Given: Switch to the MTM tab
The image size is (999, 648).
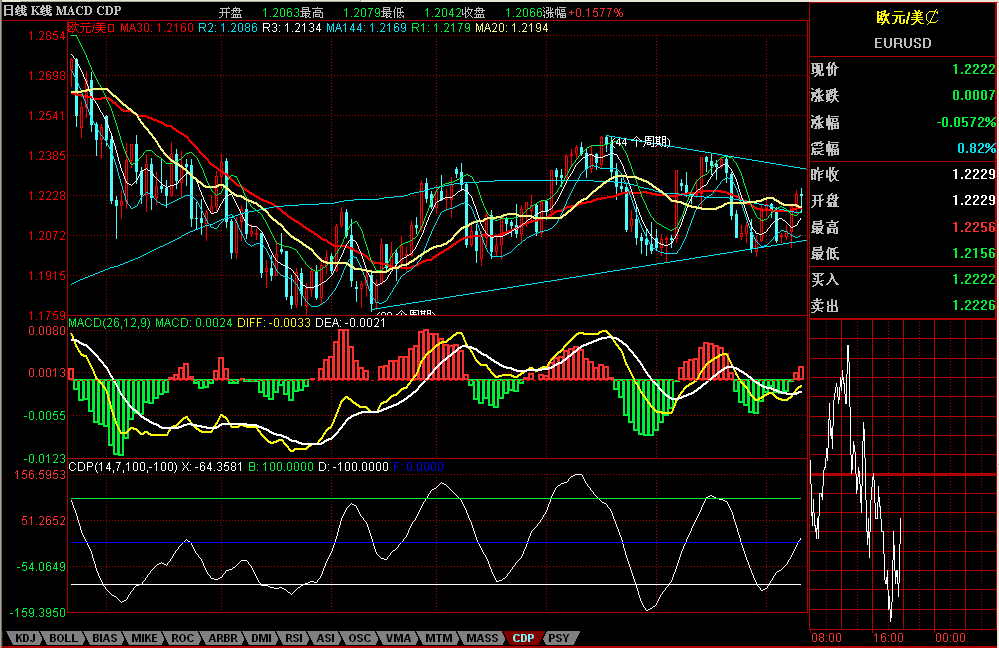Looking at the screenshot, I should 437,638.
